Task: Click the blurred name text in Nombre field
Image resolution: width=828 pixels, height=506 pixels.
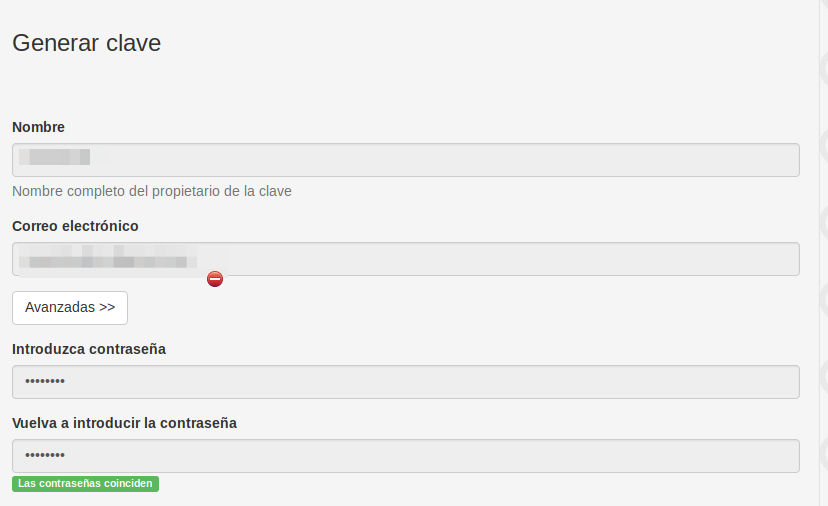Action: pyautogui.click(x=54, y=157)
